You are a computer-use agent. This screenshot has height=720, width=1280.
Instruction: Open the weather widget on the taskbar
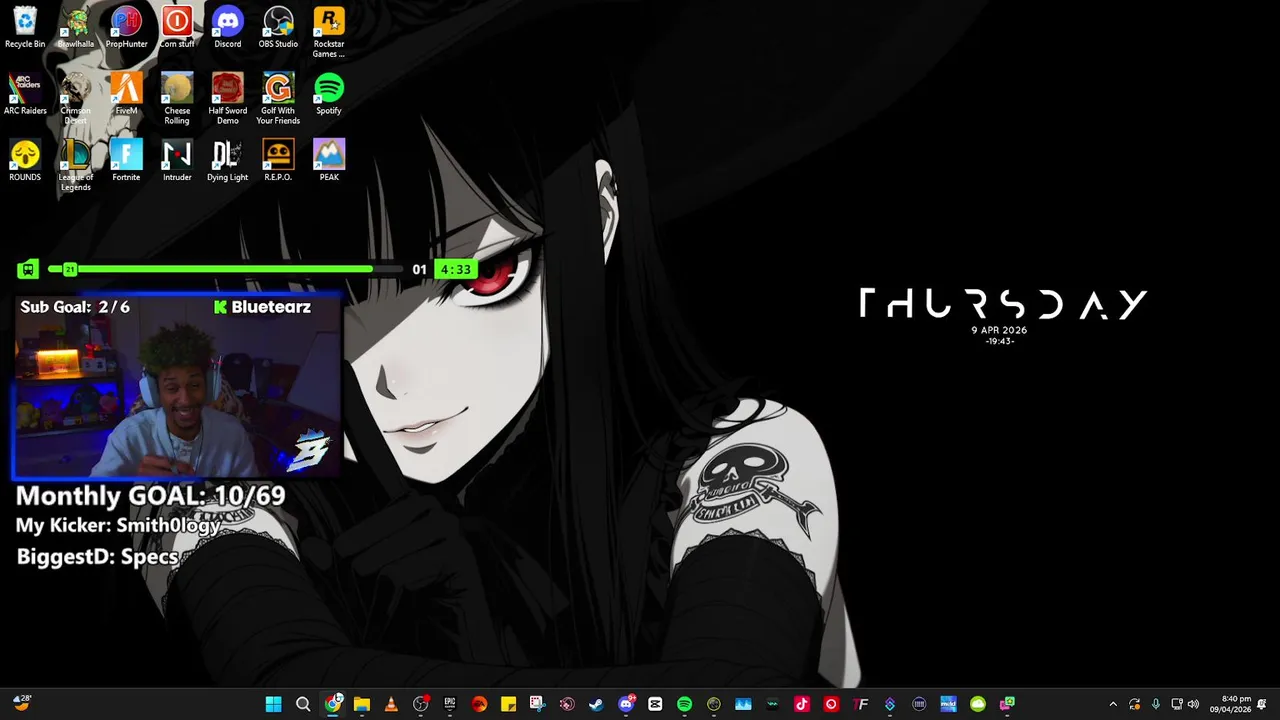point(21,704)
